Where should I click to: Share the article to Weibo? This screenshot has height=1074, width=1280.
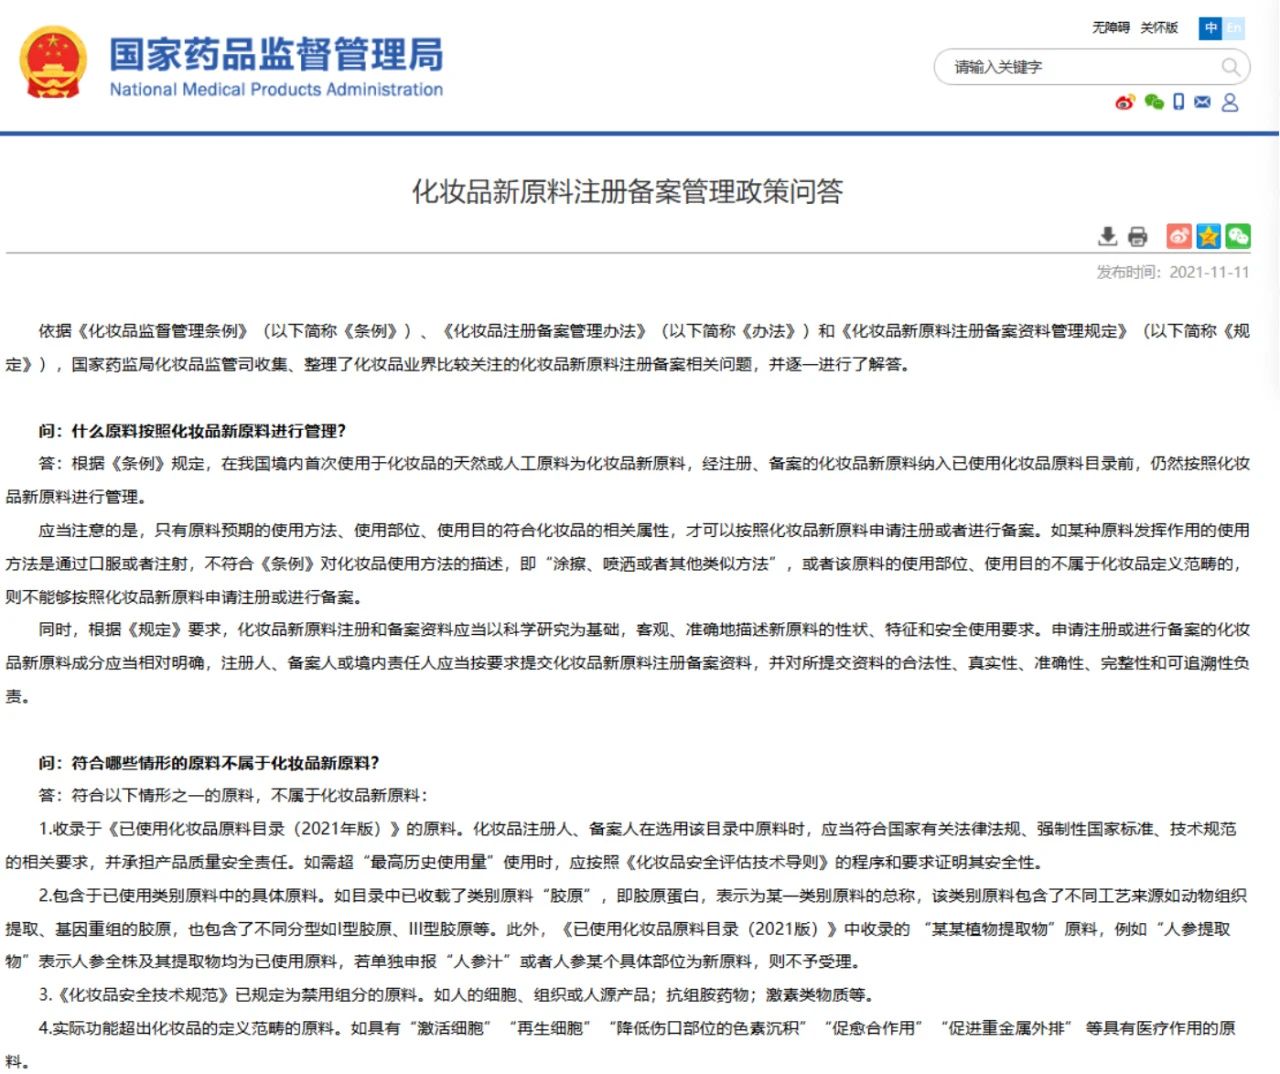pos(1179,236)
